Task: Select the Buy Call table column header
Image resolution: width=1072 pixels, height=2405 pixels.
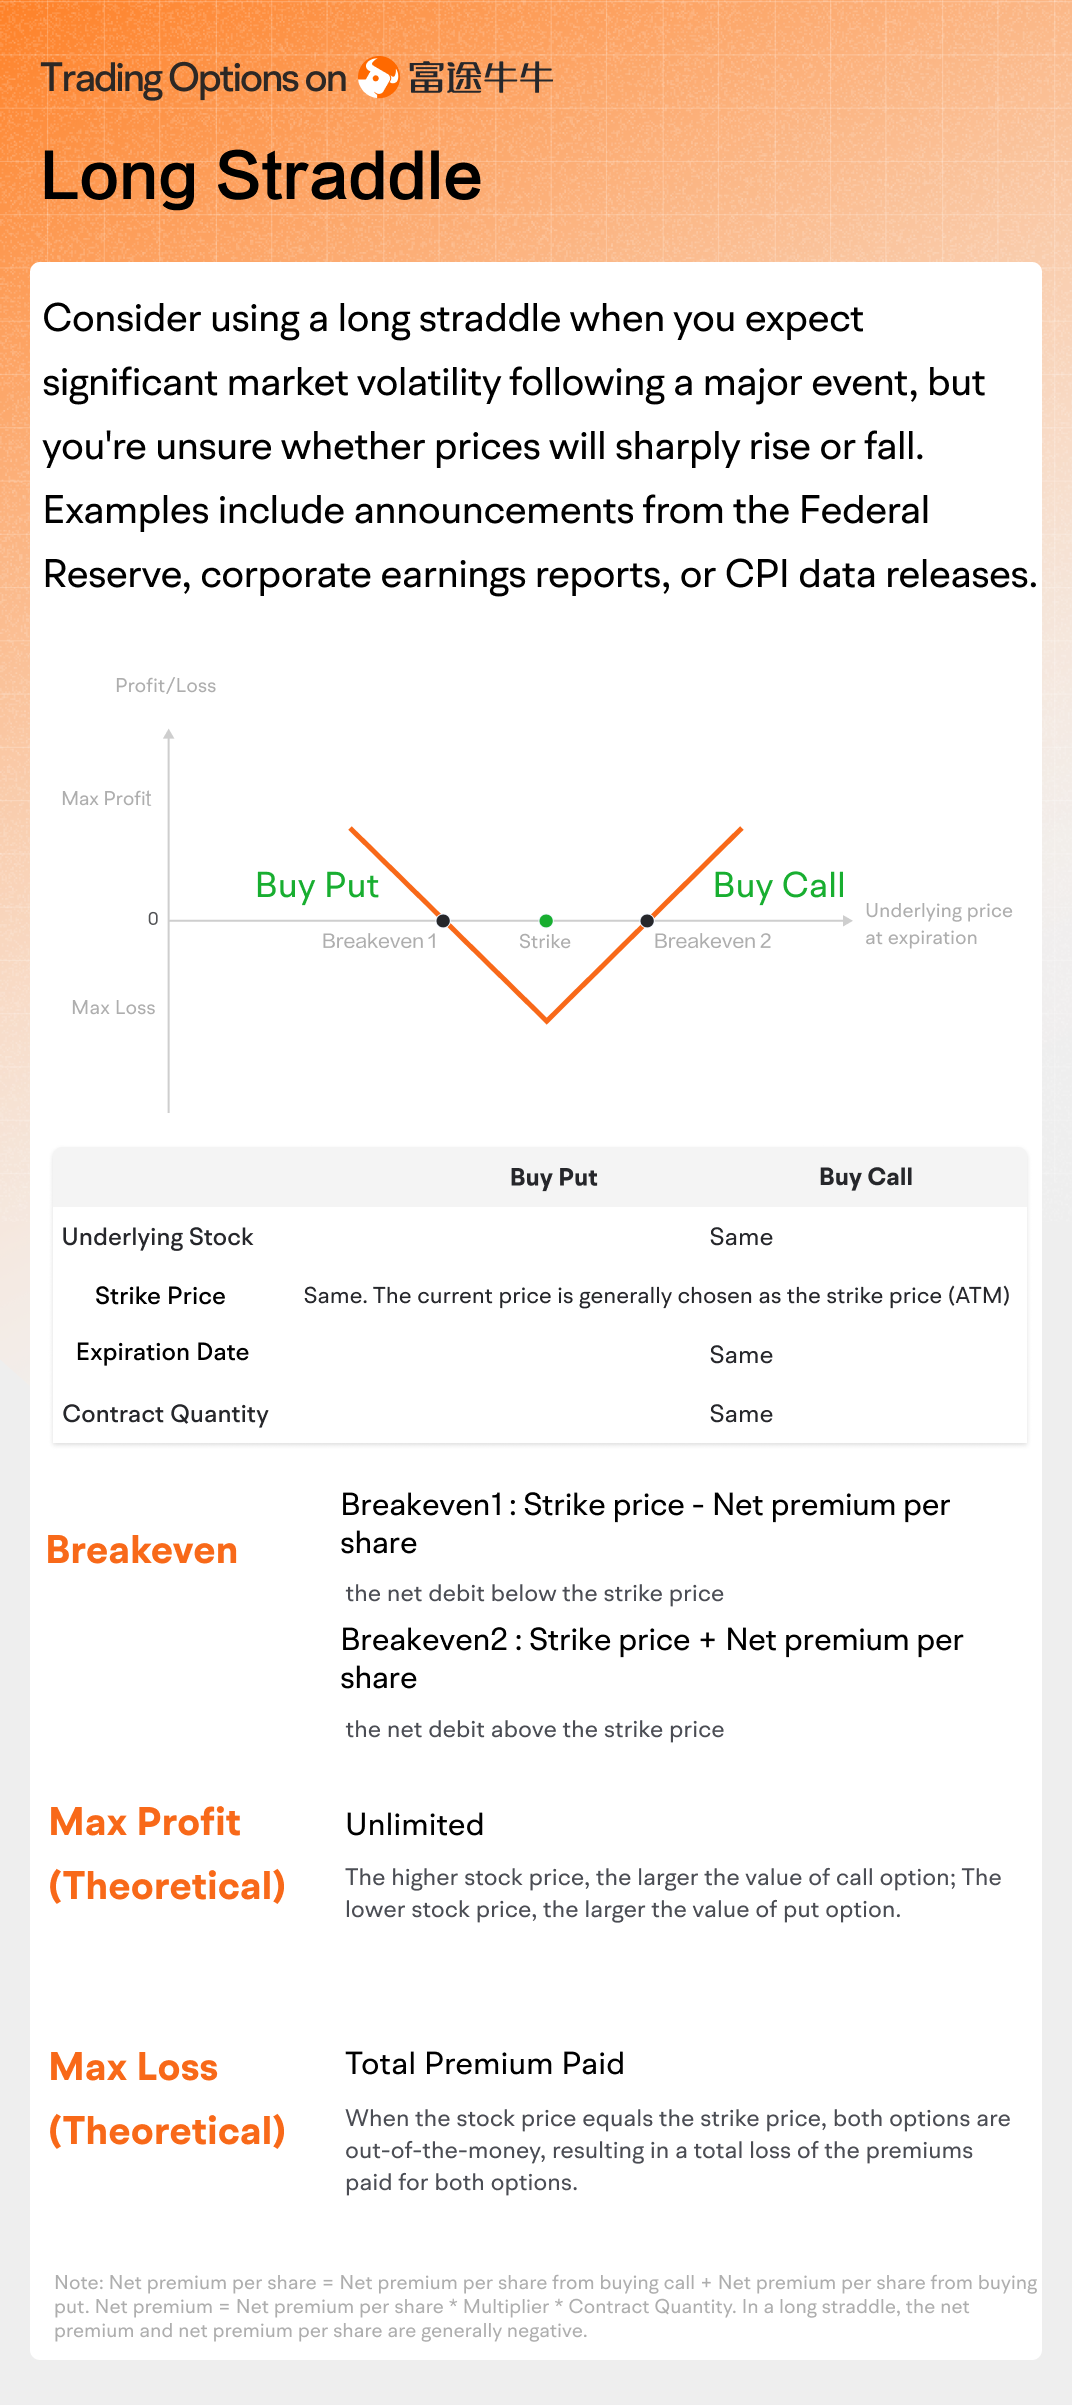Action: (x=865, y=1177)
